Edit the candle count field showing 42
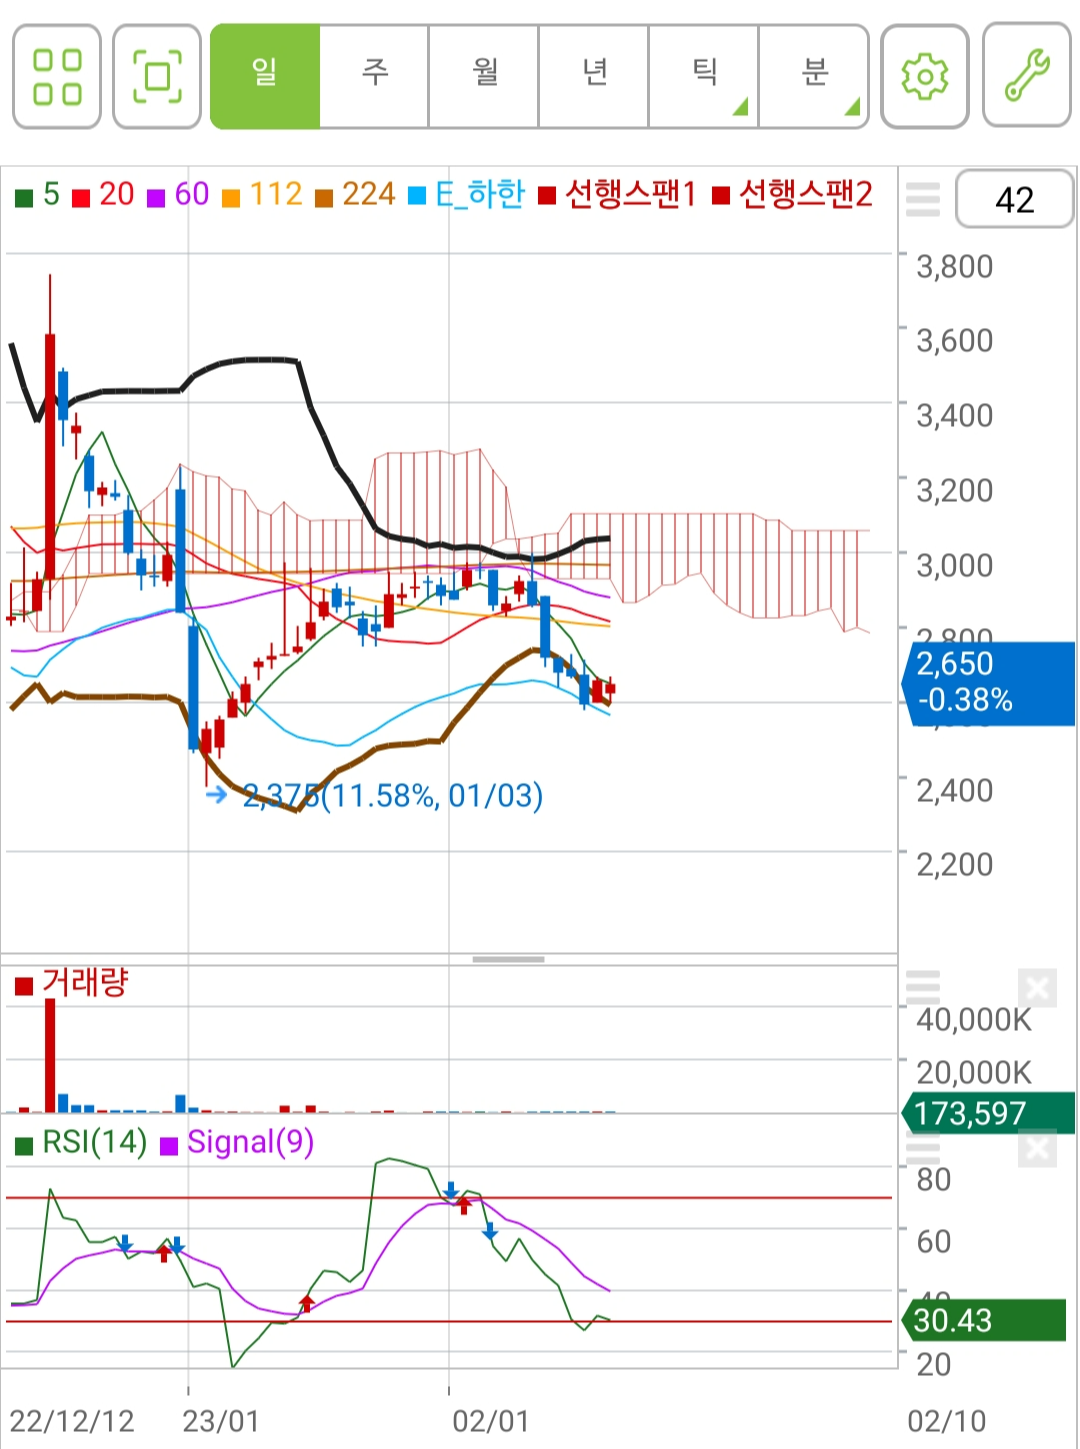Viewport: 1080px width, 1449px height. click(x=1014, y=199)
